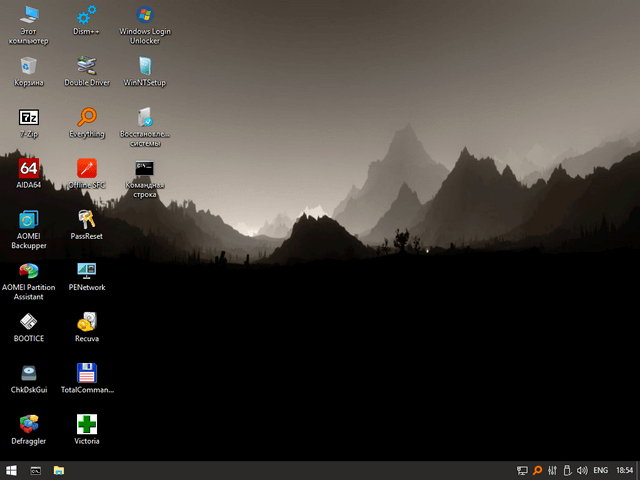Screen dimensions: 640x480
Task: Open the 7-Zip shortcut
Action: pyautogui.click(x=29, y=117)
